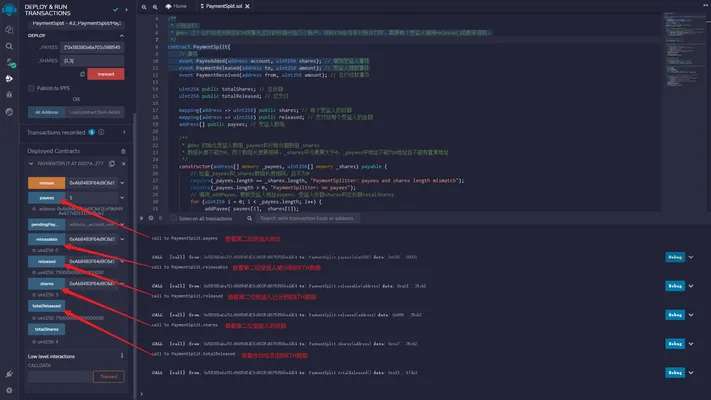Screen dimensions: 711x400
Task: Open the Plugin manager icon near bottom
Action: click(x=9, y=374)
